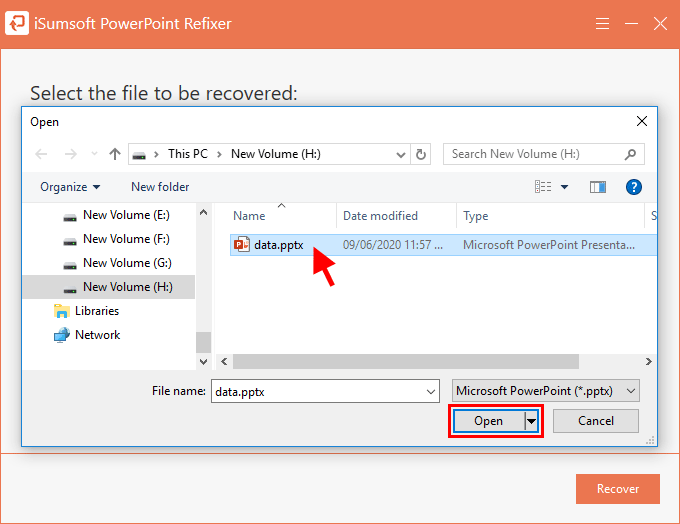Viewport: 680px width, 524px height.
Task: Select New Volume (E:) in navigation tree
Action: point(126,215)
